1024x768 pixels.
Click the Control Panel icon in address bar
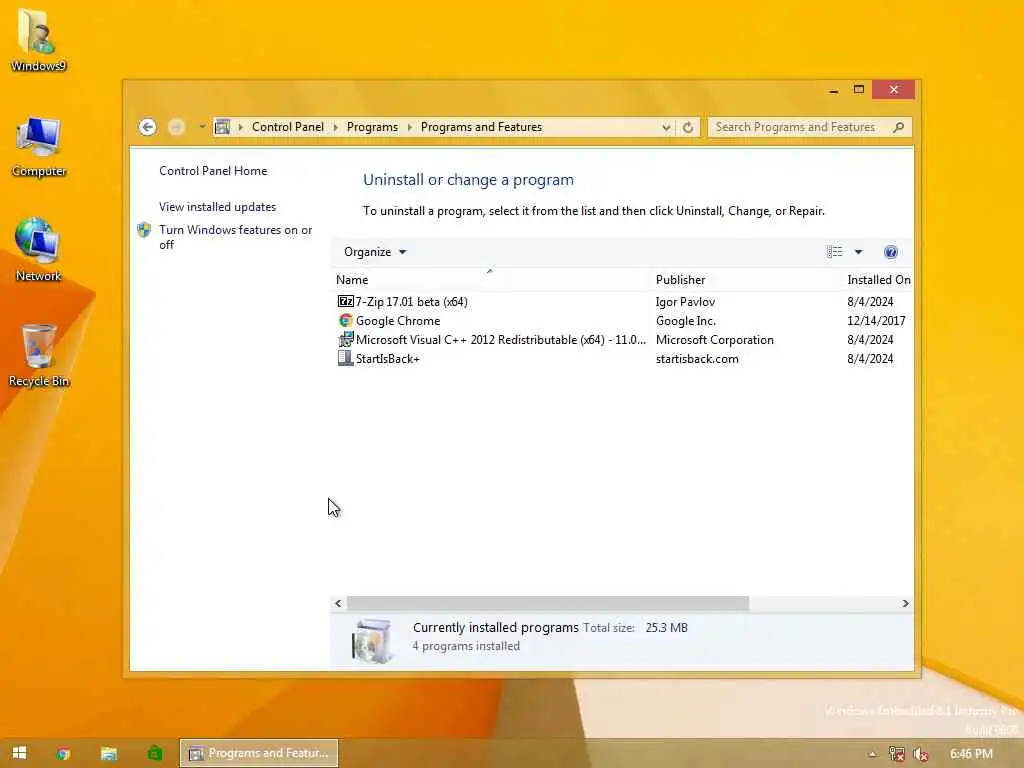[222, 127]
